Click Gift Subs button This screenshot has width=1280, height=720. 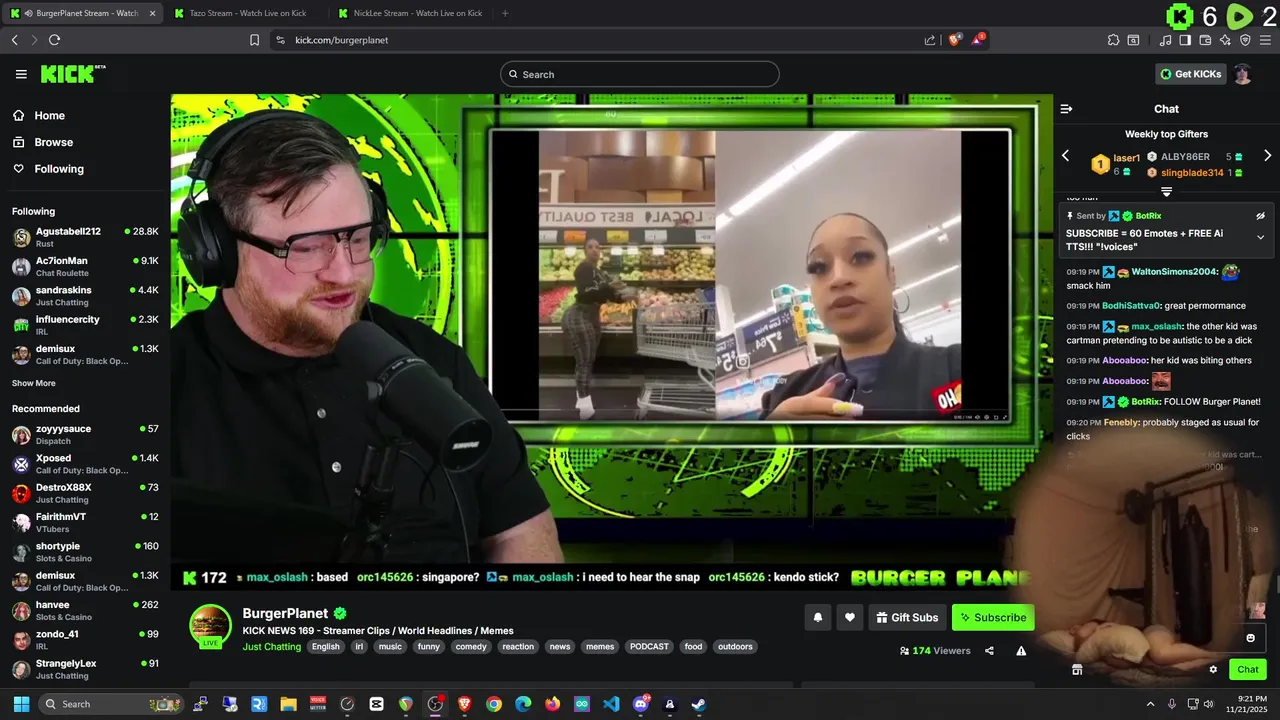pyautogui.click(x=907, y=618)
